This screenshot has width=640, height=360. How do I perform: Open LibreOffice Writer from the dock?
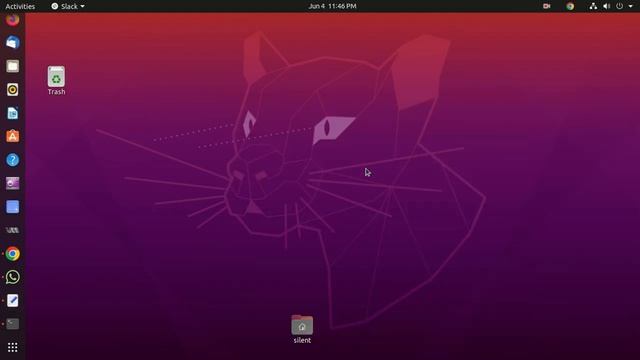tap(12, 113)
